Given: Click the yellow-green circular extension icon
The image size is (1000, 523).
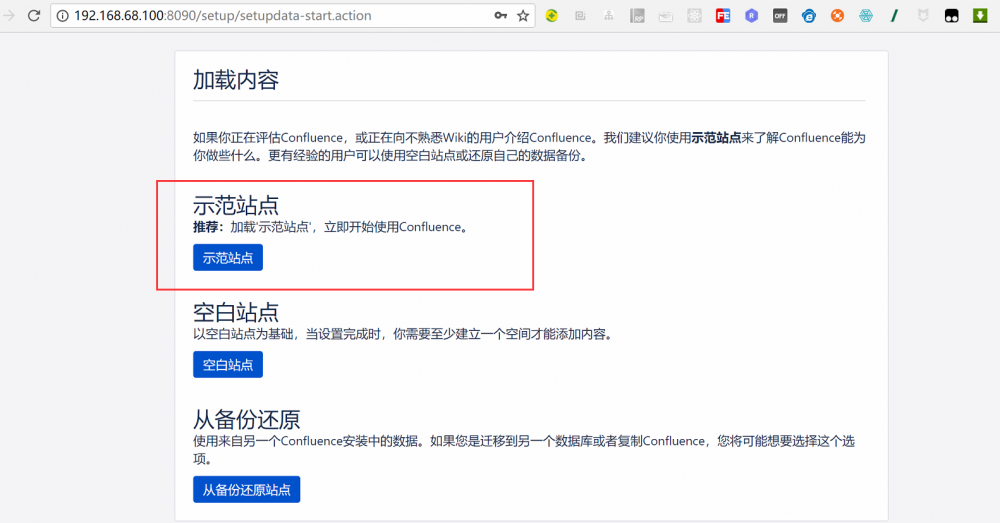Looking at the screenshot, I should (552, 16).
